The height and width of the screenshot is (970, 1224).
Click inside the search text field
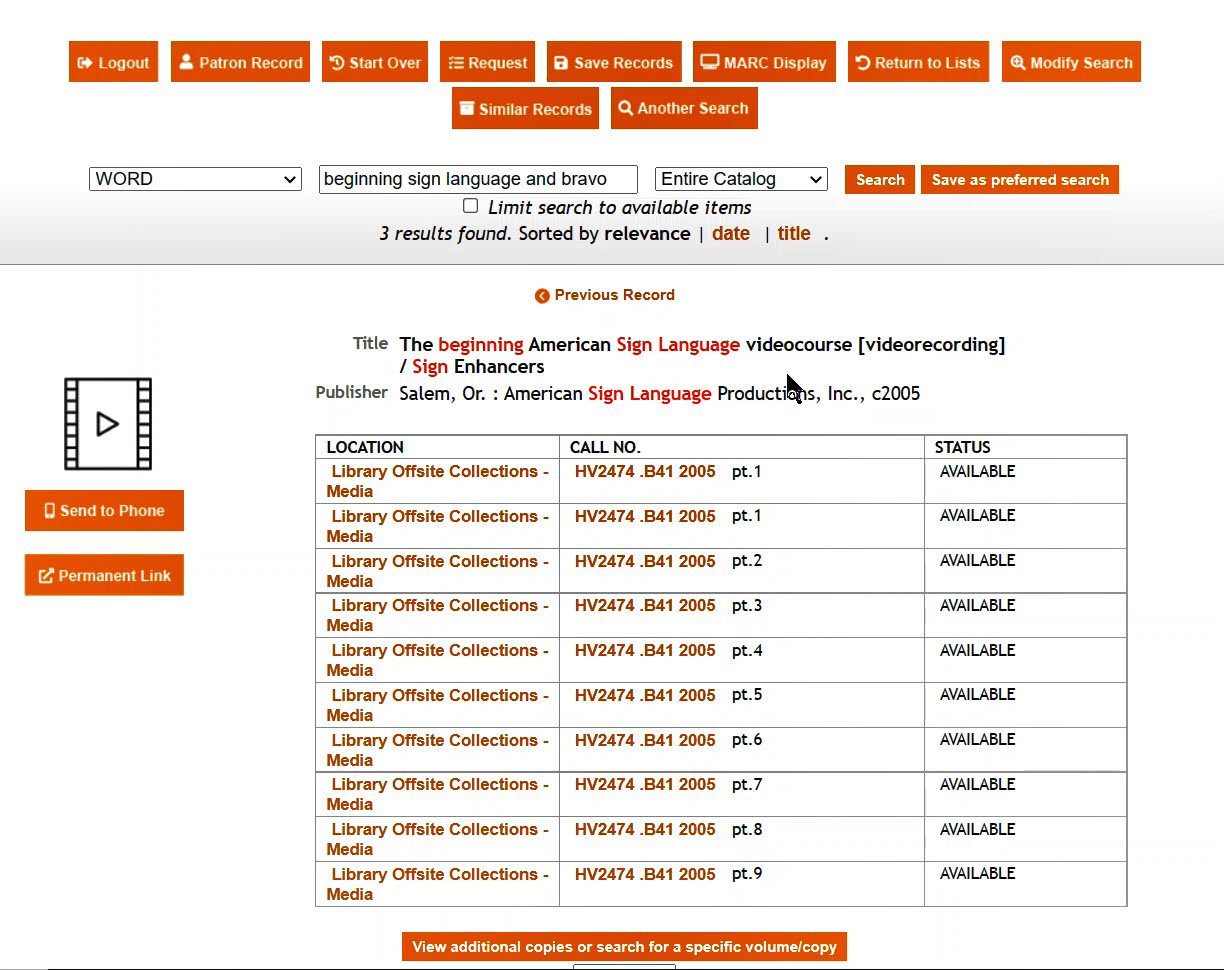pyautogui.click(x=478, y=179)
